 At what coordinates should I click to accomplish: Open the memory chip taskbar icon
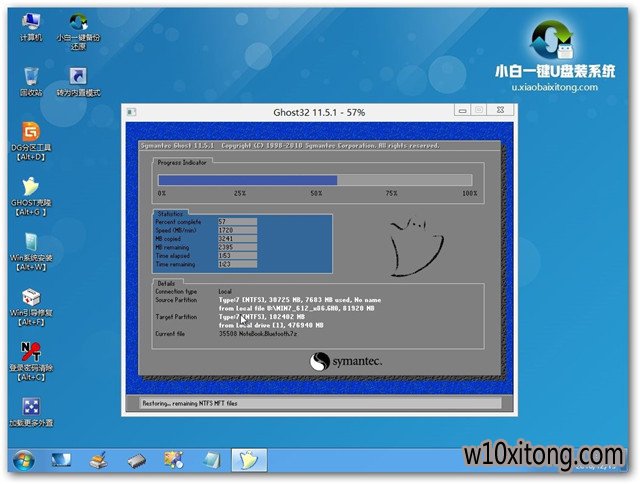coord(136,461)
